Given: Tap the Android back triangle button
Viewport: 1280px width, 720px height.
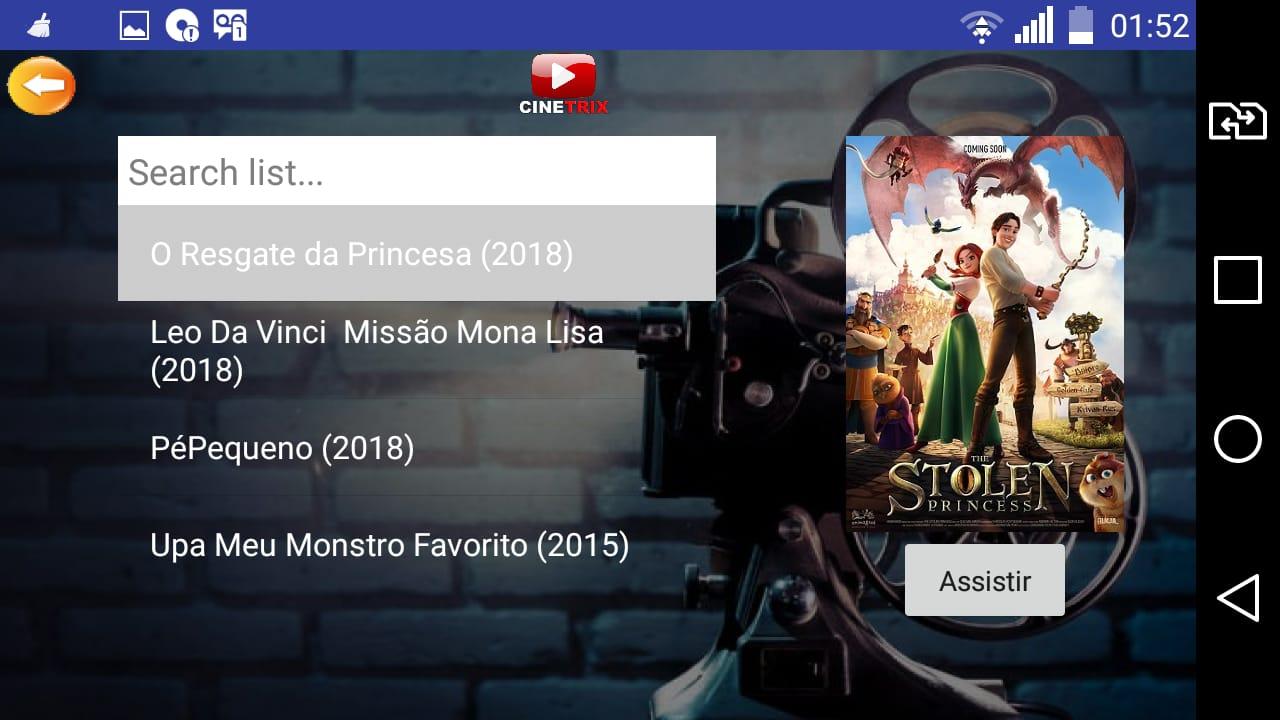Looking at the screenshot, I should pos(1238,598).
